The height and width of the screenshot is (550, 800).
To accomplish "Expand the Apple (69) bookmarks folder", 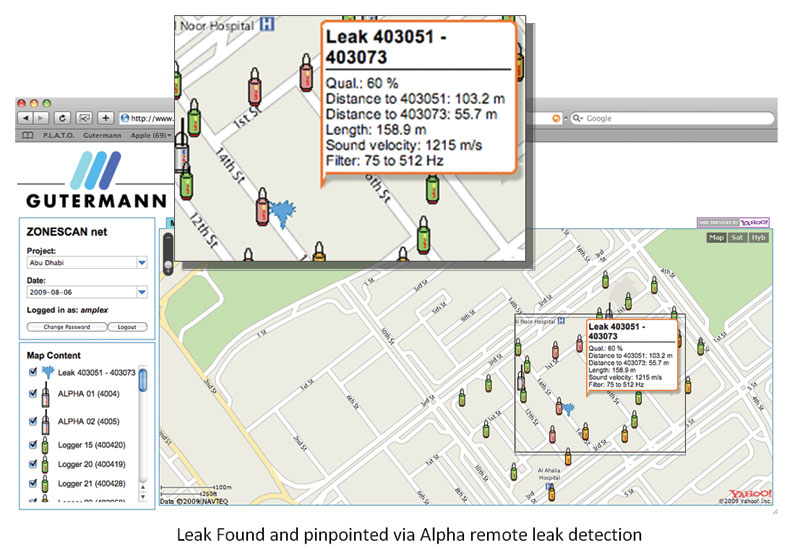I will (x=151, y=135).
